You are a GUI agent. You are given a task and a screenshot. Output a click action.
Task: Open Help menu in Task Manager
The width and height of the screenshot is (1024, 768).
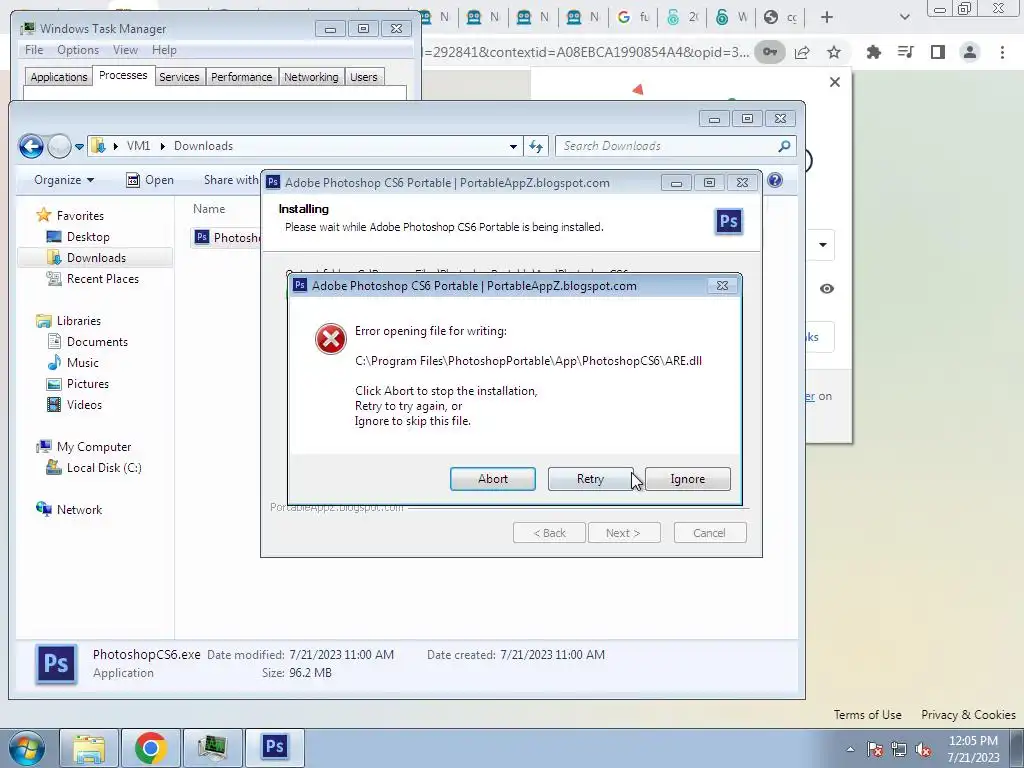pos(164,50)
